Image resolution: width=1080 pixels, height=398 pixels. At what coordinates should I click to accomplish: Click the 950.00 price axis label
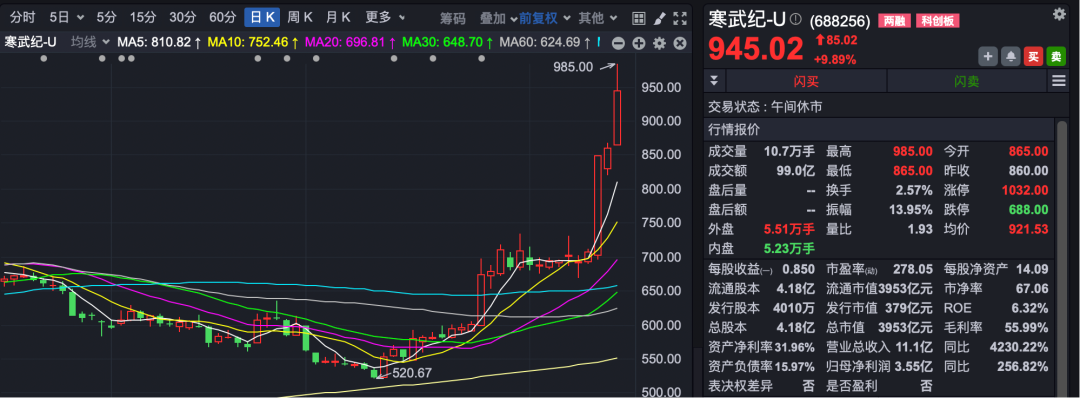coord(661,87)
